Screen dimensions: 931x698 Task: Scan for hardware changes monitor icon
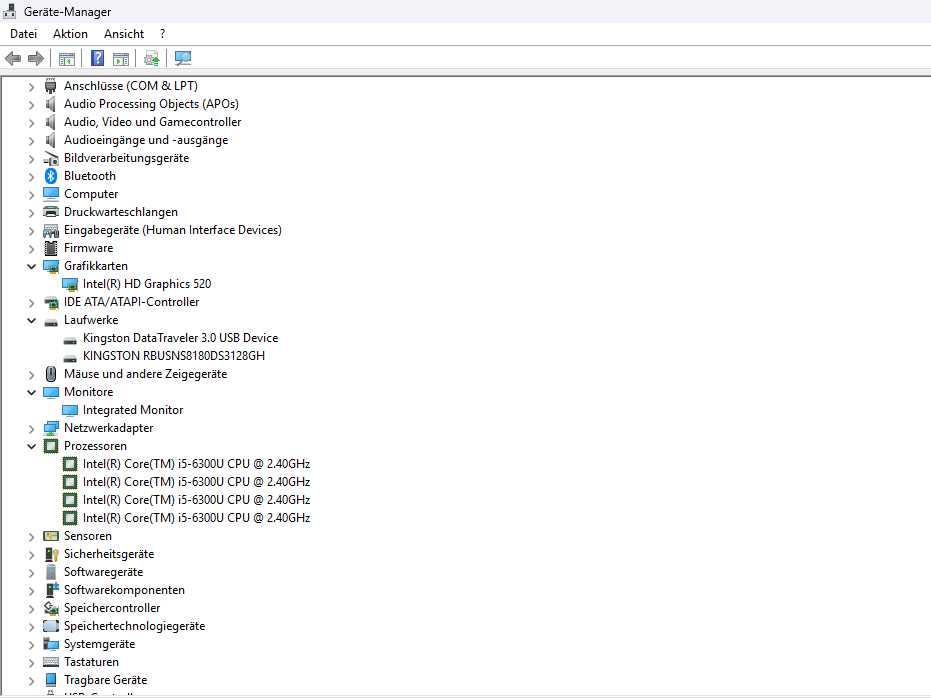(x=182, y=58)
